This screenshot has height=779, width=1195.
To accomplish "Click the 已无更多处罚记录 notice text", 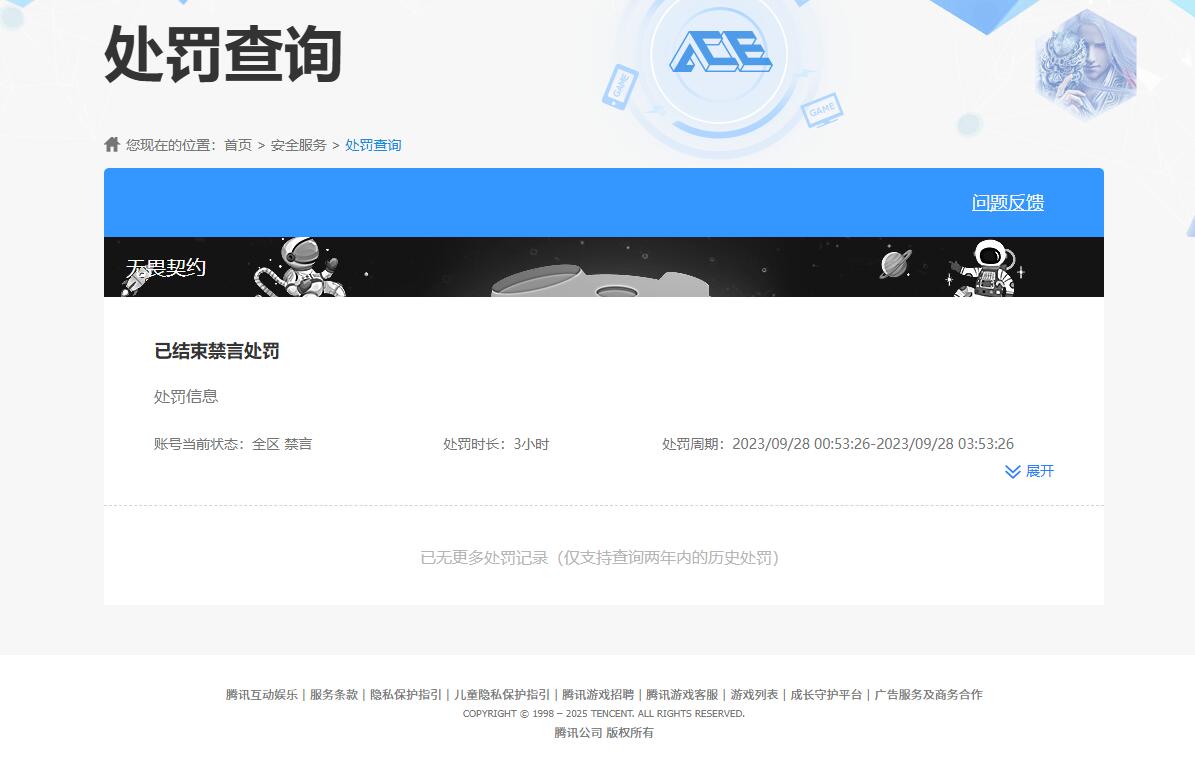I will pos(600,557).
